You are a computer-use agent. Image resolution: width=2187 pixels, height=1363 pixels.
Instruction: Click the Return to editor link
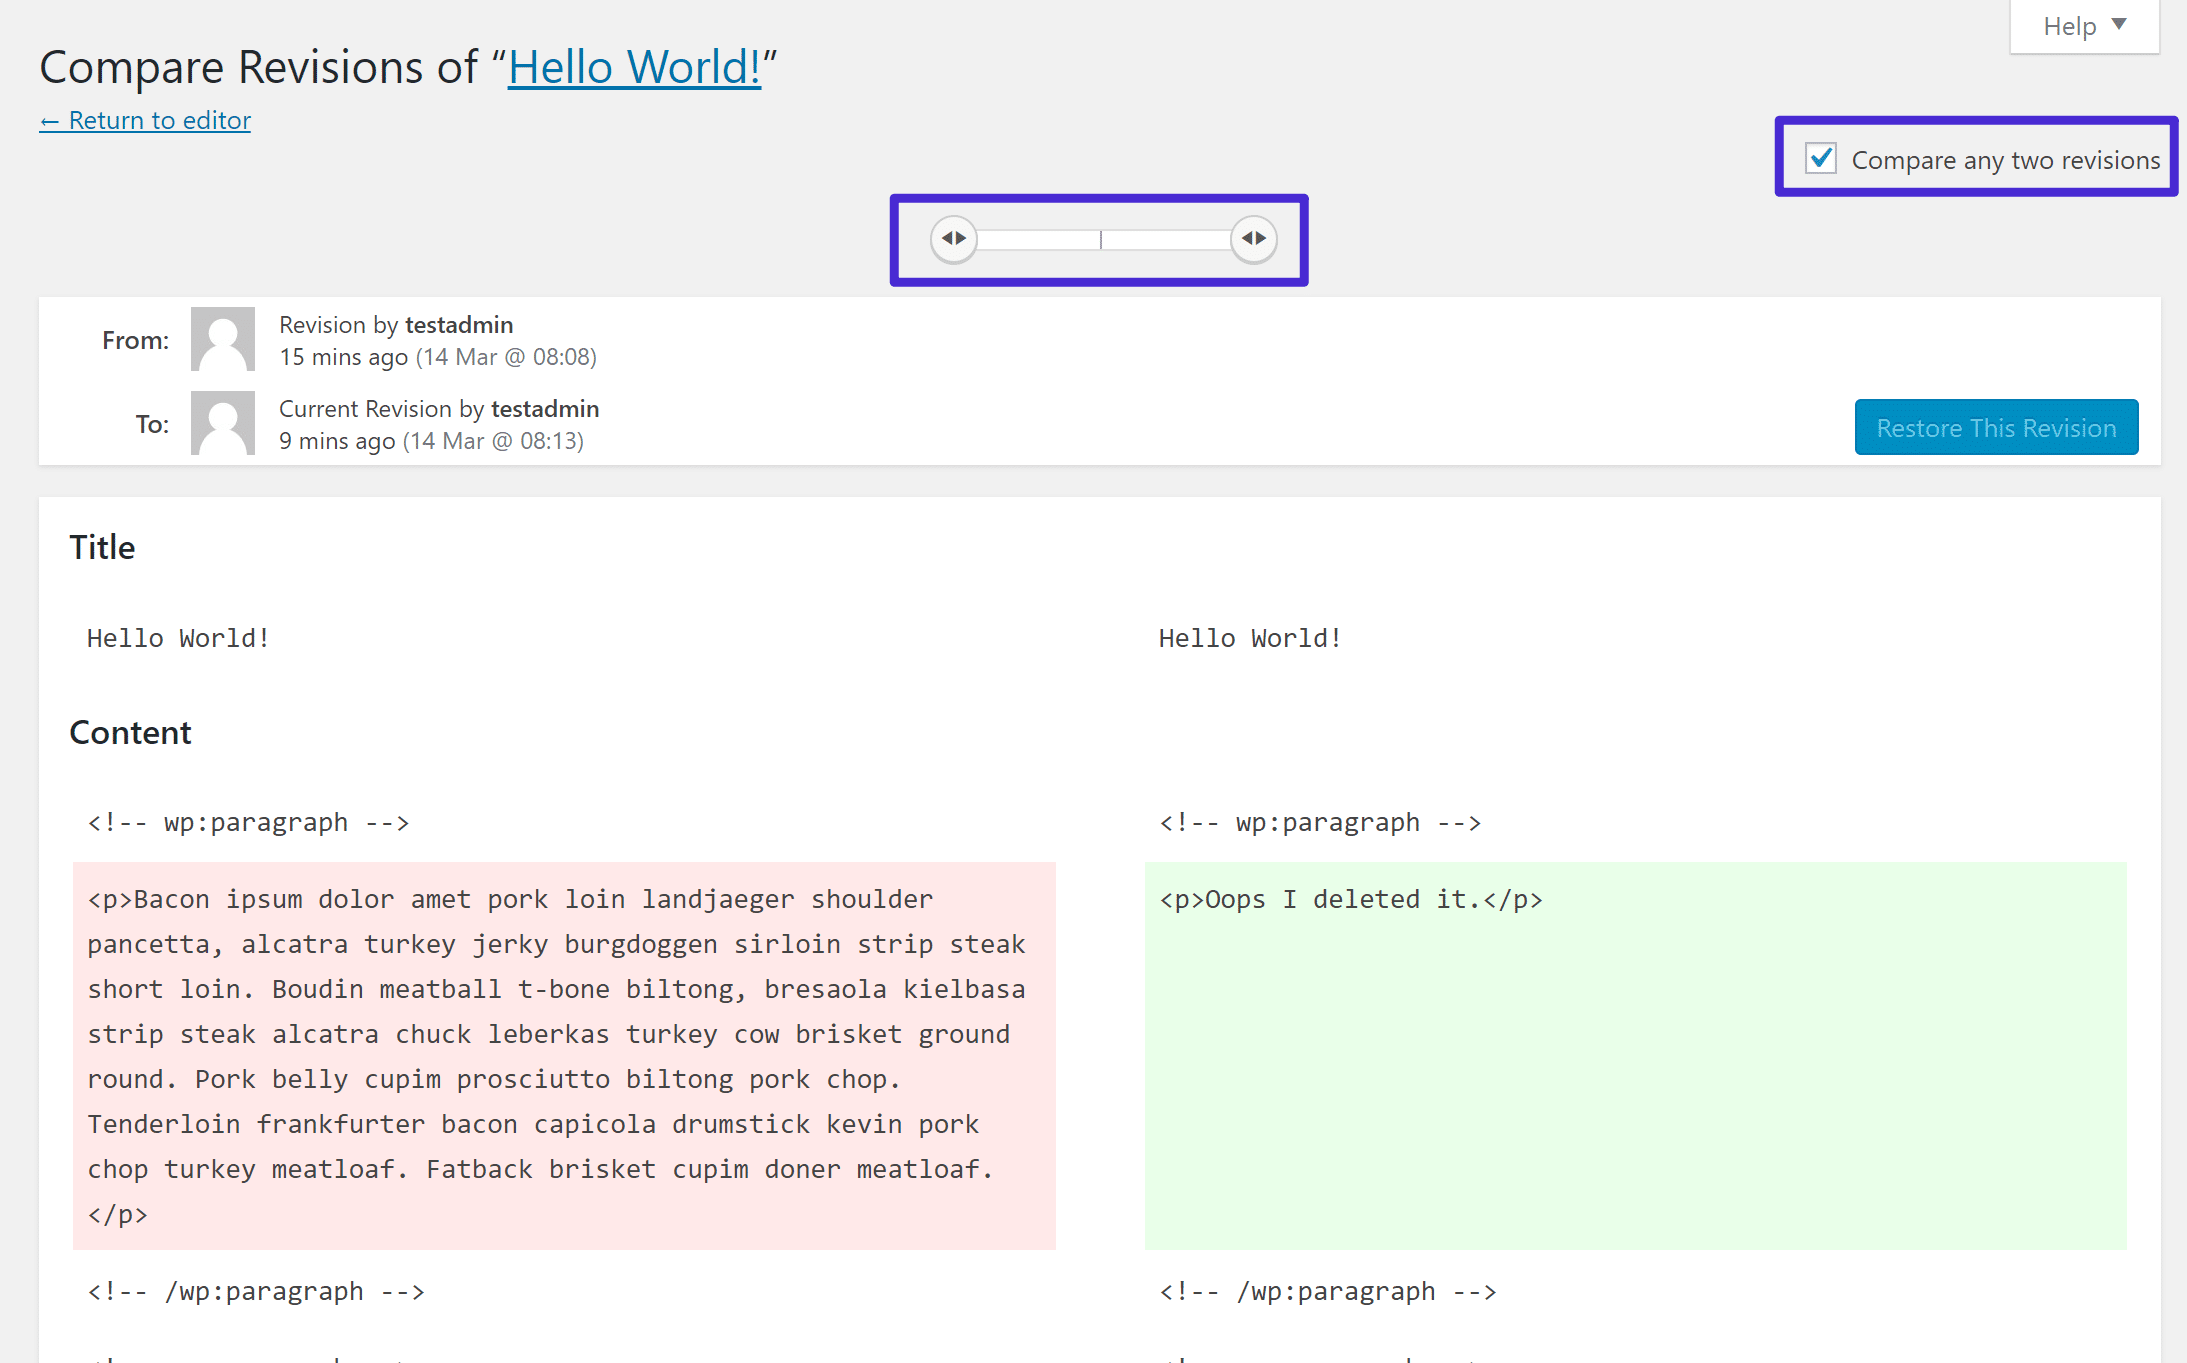click(x=144, y=119)
